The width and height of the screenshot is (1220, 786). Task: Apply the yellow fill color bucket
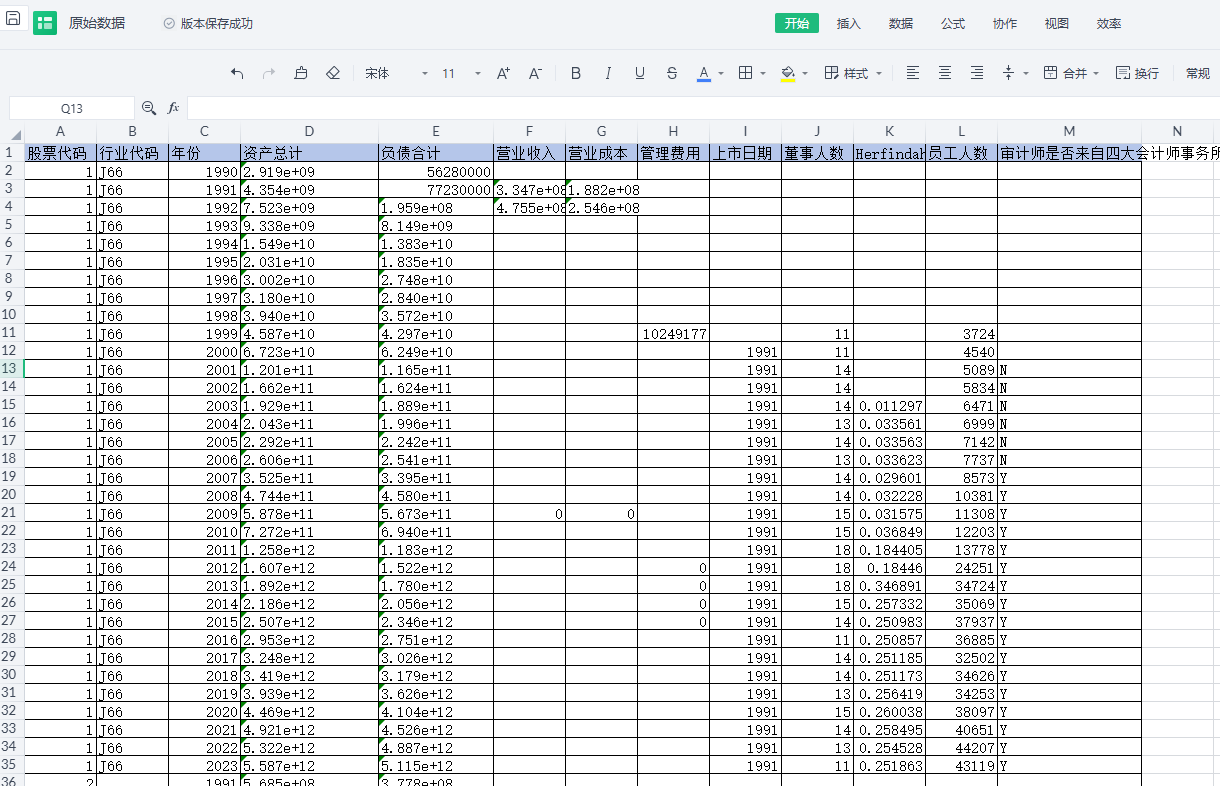coord(788,73)
